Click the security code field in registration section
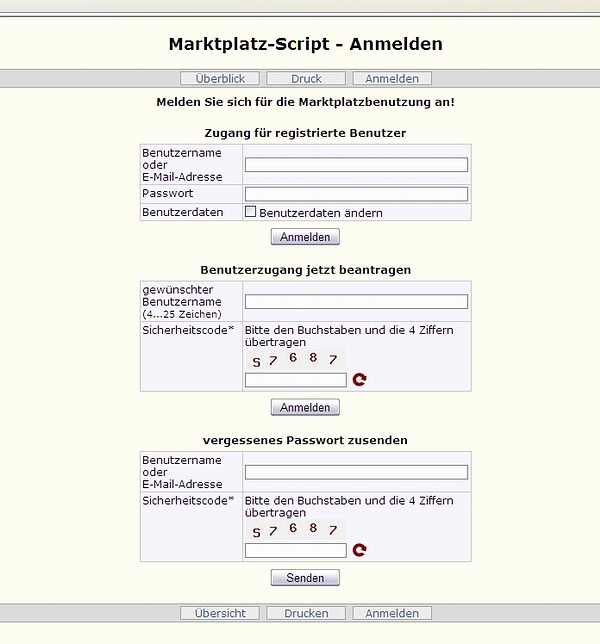Image resolution: width=600 pixels, height=644 pixels. 296,380
